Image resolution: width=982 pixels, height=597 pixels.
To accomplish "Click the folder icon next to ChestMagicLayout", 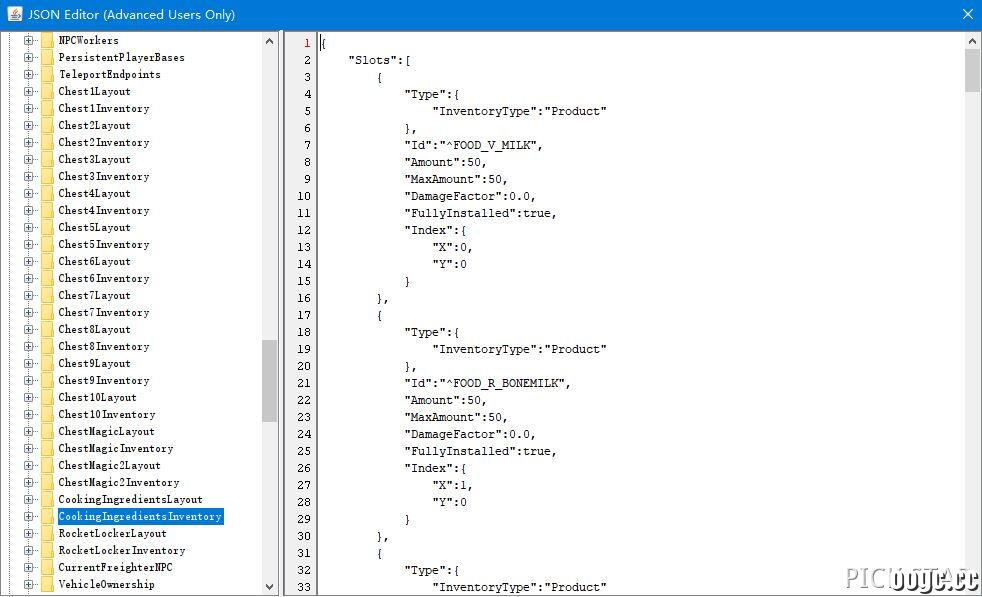I will 47,432.
